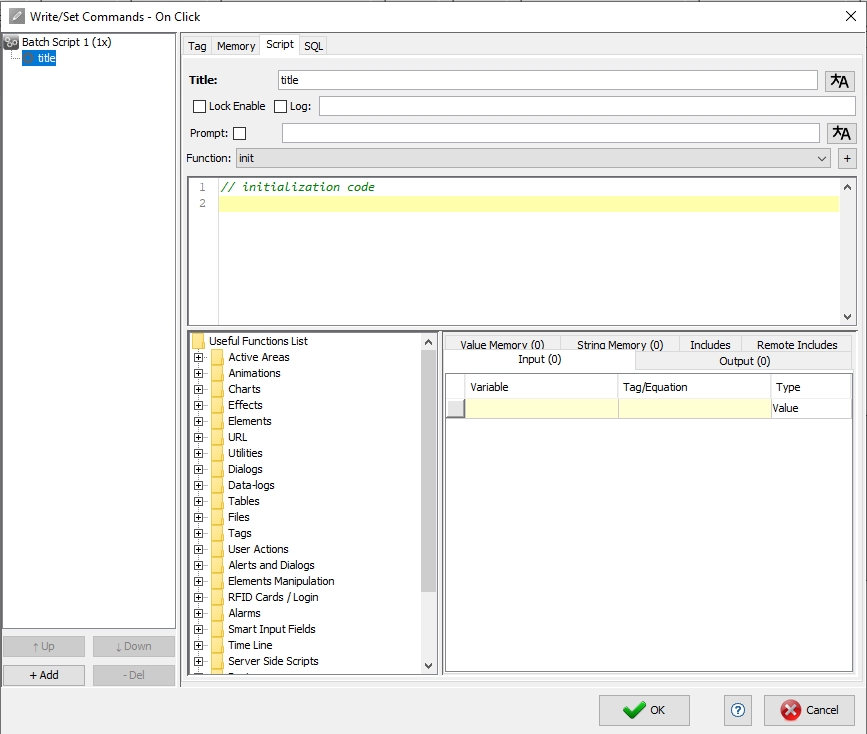The width and height of the screenshot is (867, 734).
Task: Expand the Active Areas folder
Action: tap(199, 357)
